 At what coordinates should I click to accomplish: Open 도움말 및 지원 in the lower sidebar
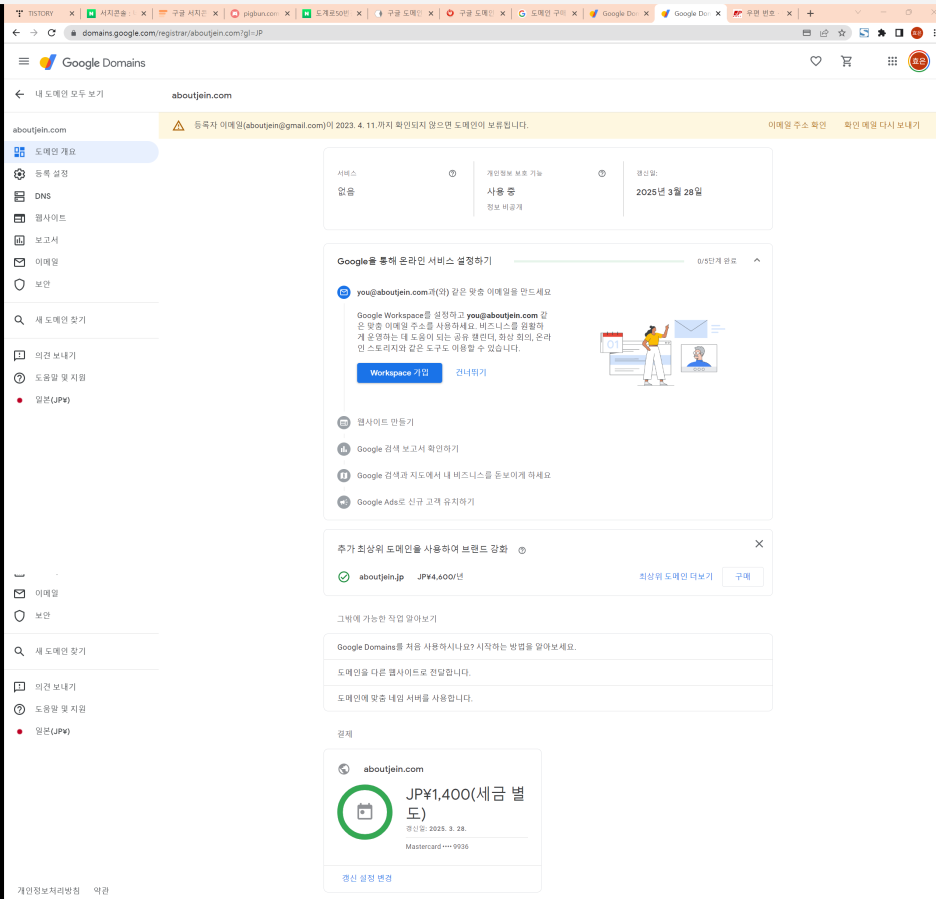(81, 709)
